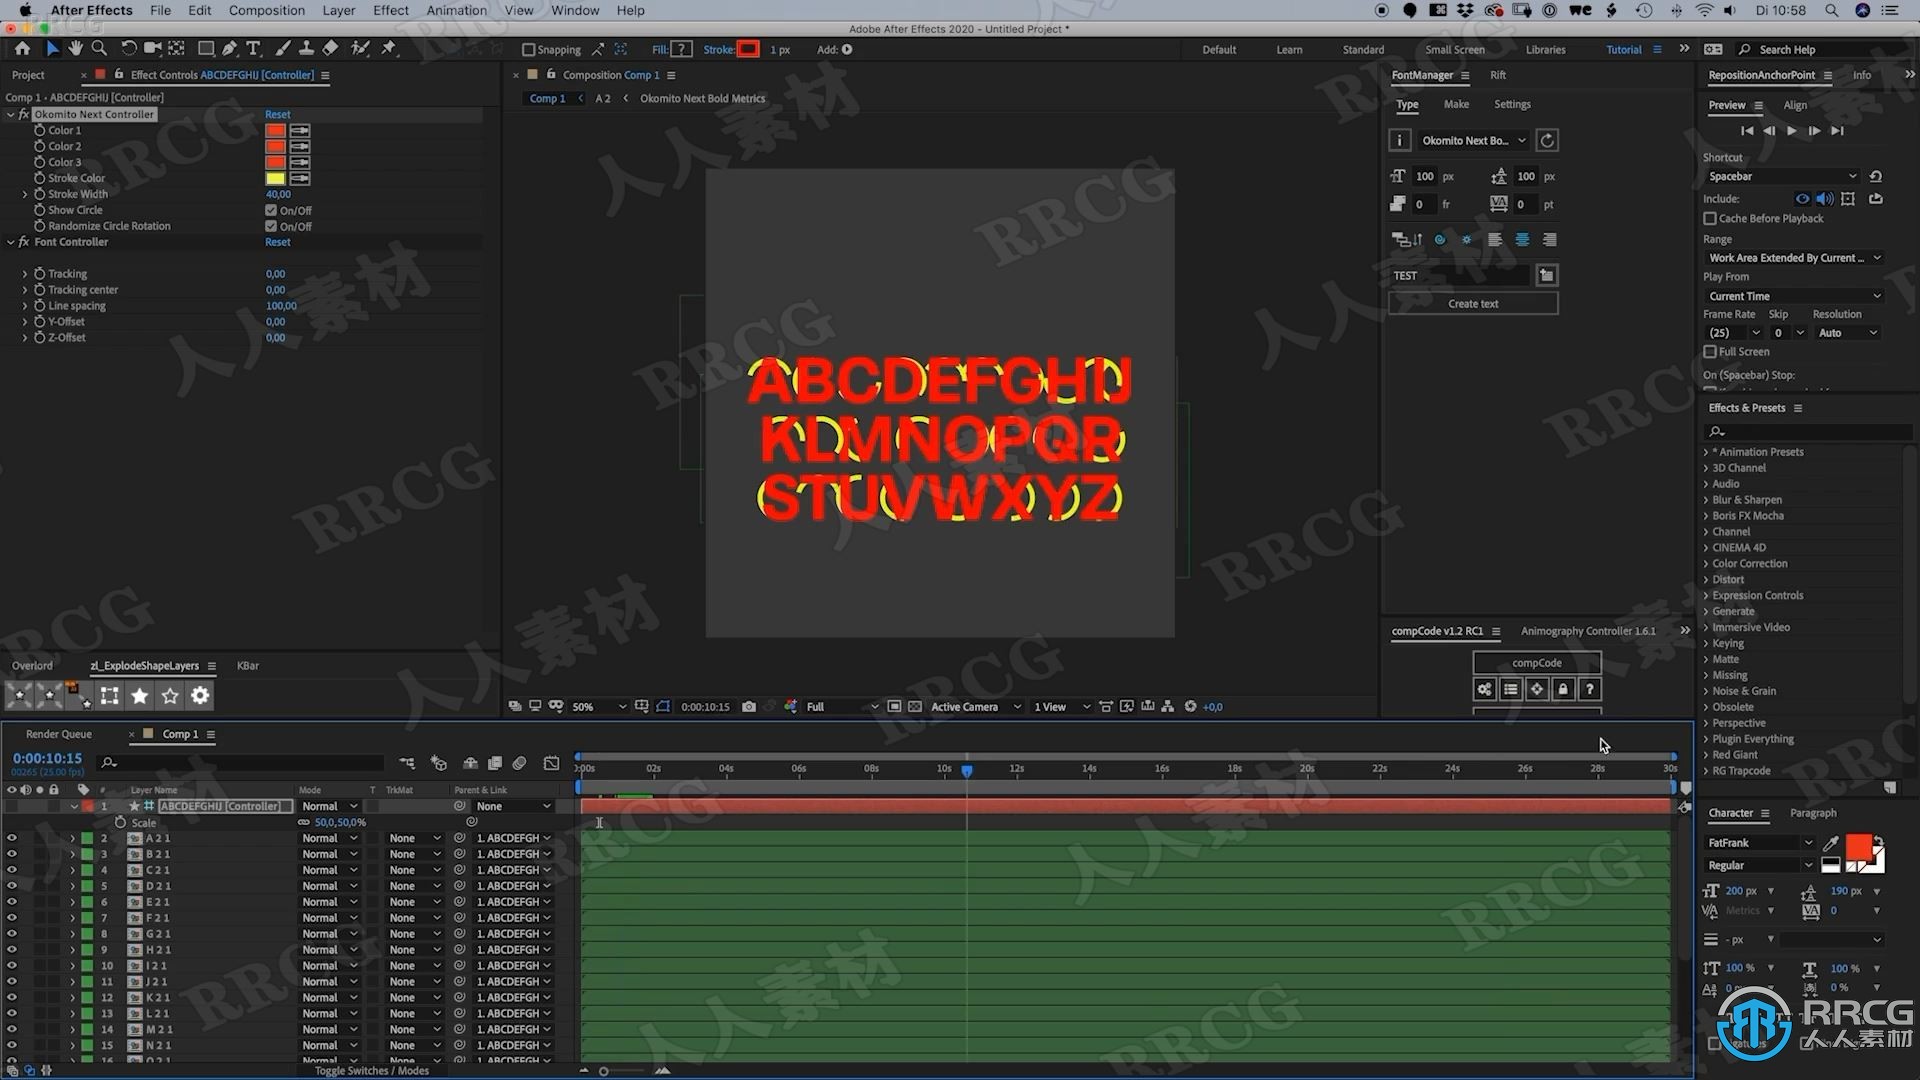Click the Type tool icon
The image size is (1920, 1080).
(256, 49)
